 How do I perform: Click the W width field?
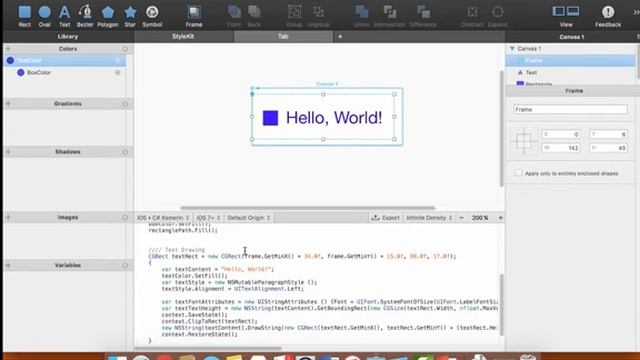(561, 148)
